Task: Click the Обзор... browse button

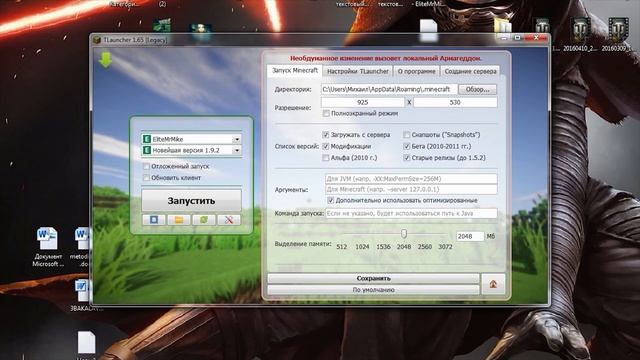Action: point(478,89)
